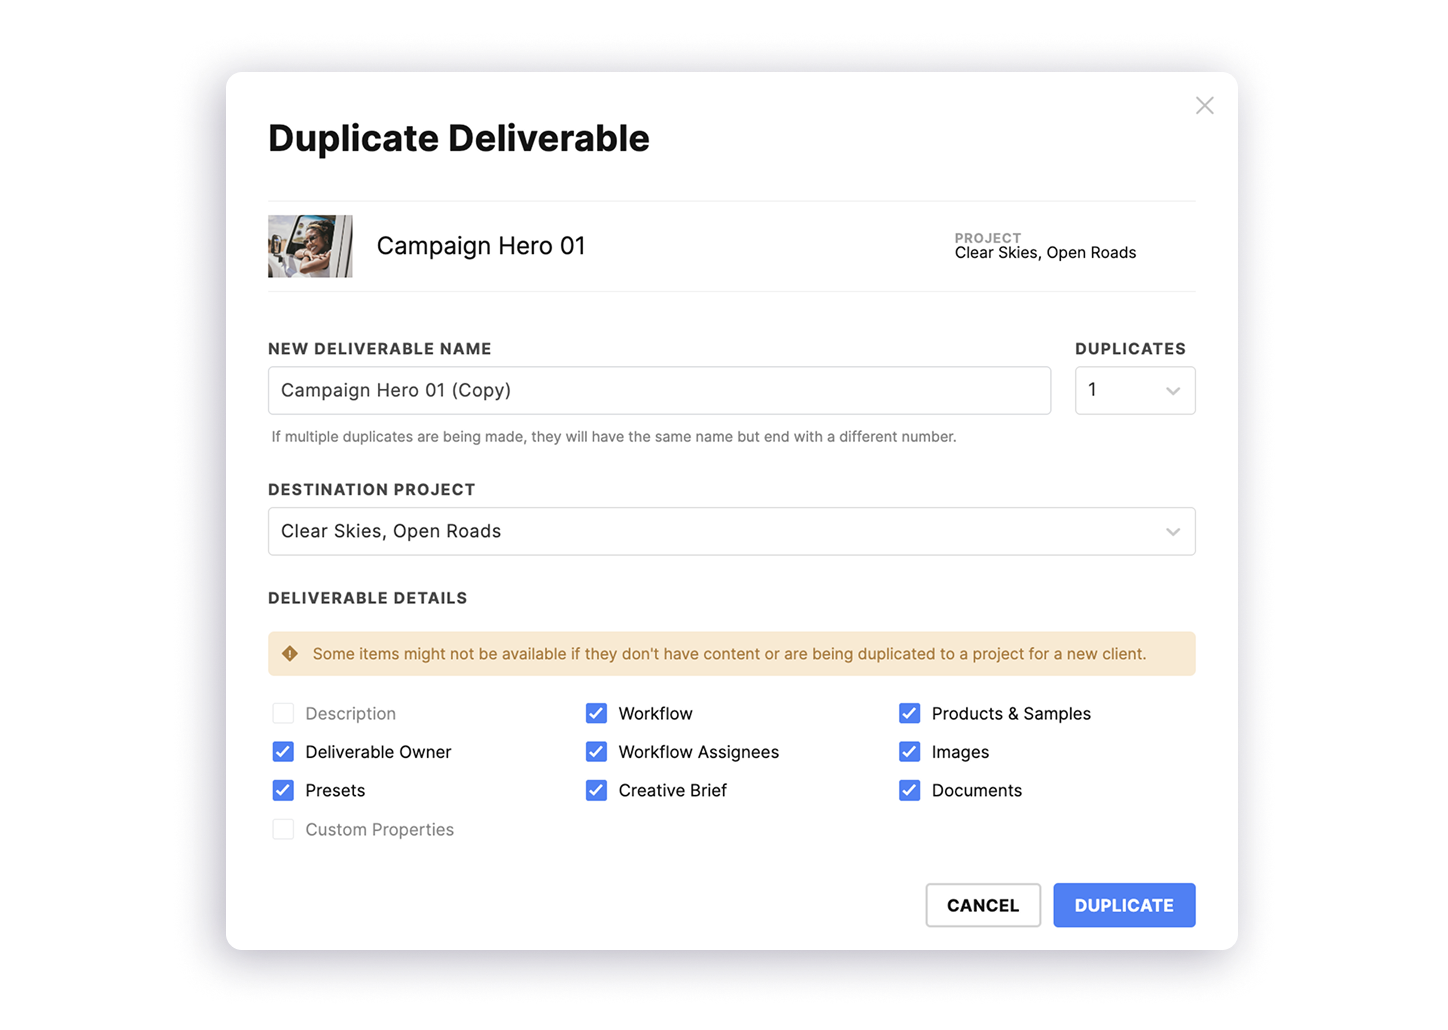Uncheck the Creative Brief checkbox
This screenshot has height=1030, width=1448.
point(596,791)
